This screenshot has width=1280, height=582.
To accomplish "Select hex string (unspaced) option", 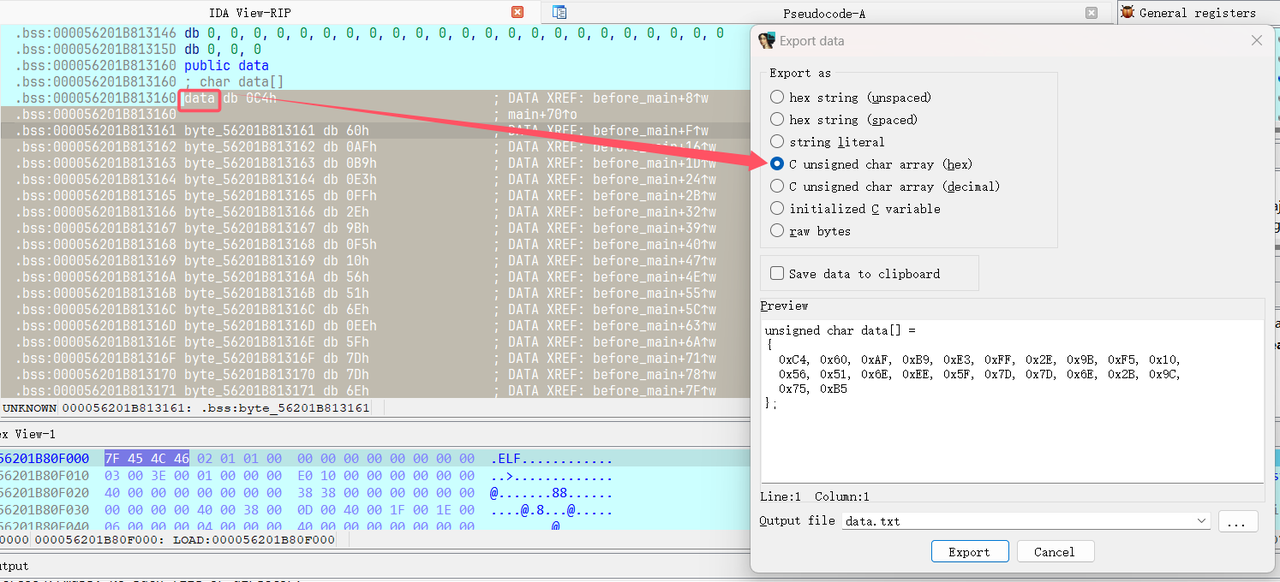I will click(777, 97).
